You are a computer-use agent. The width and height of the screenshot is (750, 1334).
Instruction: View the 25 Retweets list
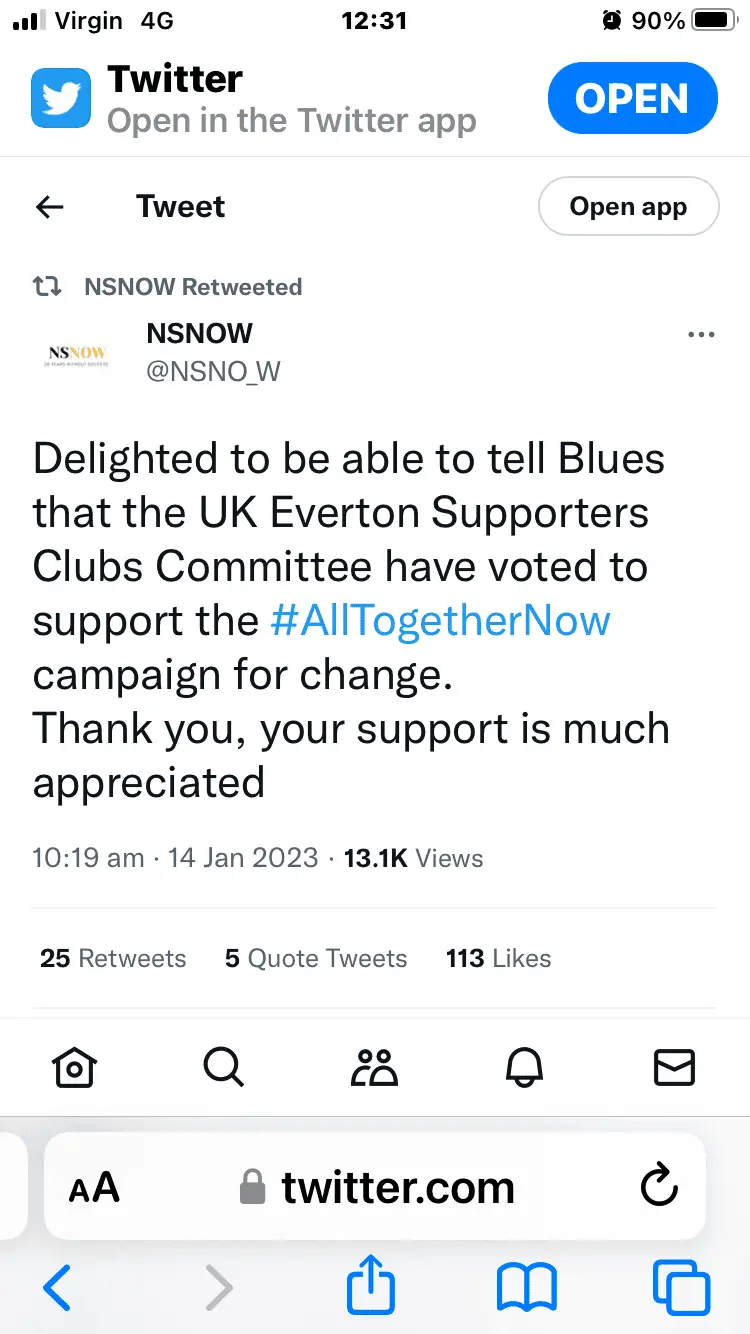click(x=113, y=958)
